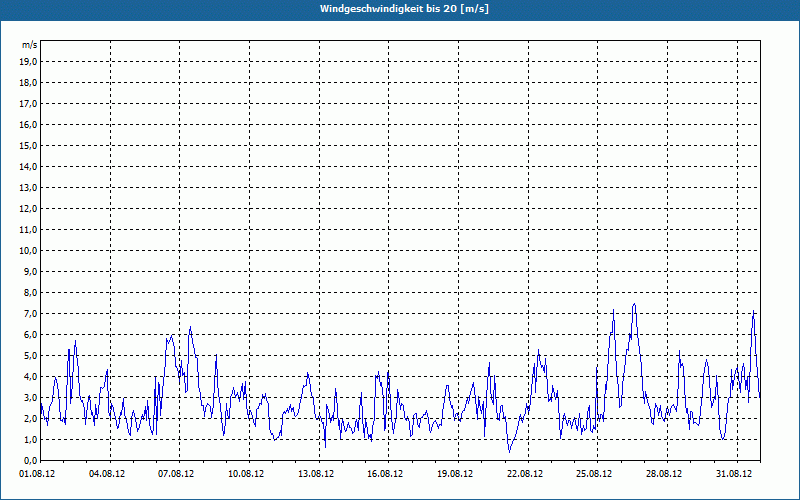
Task: Click the 15,0 y-axis value
Action: point(28,145)
